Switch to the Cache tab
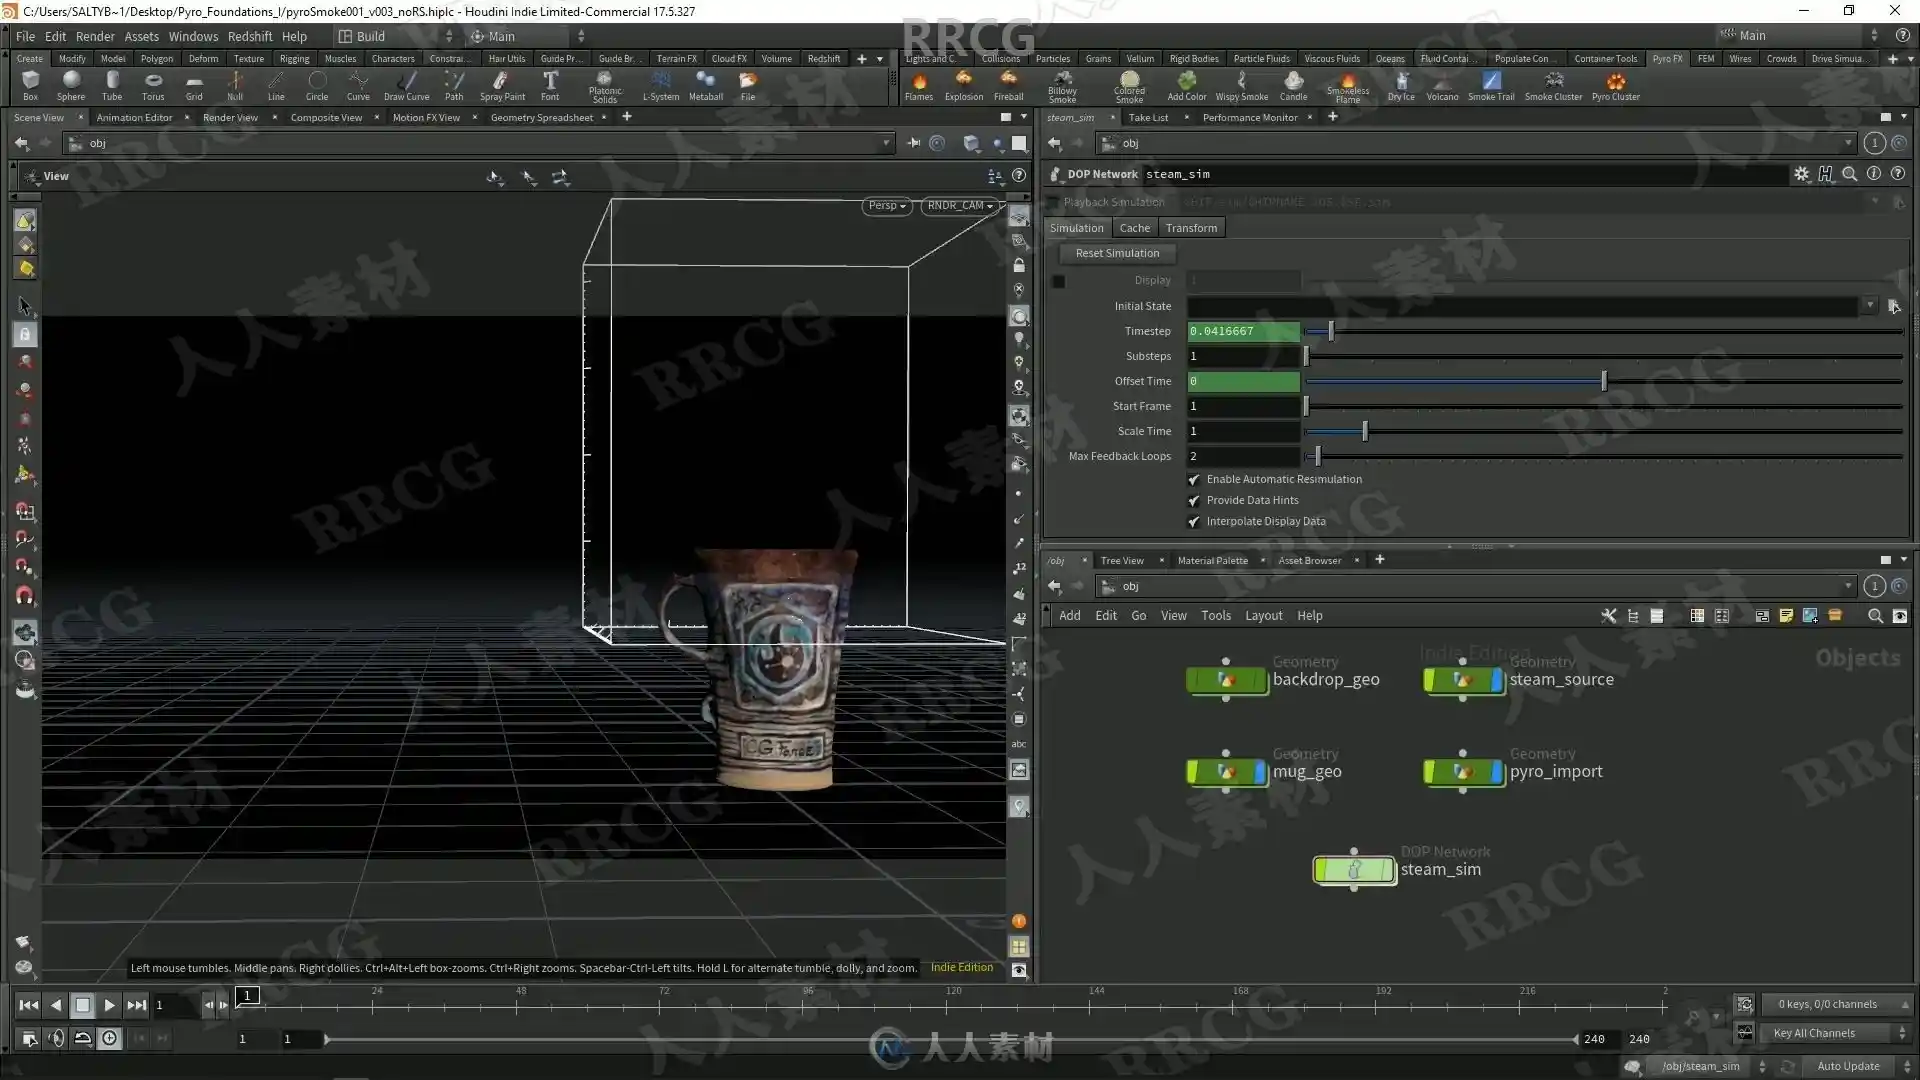 point(1134,228)
